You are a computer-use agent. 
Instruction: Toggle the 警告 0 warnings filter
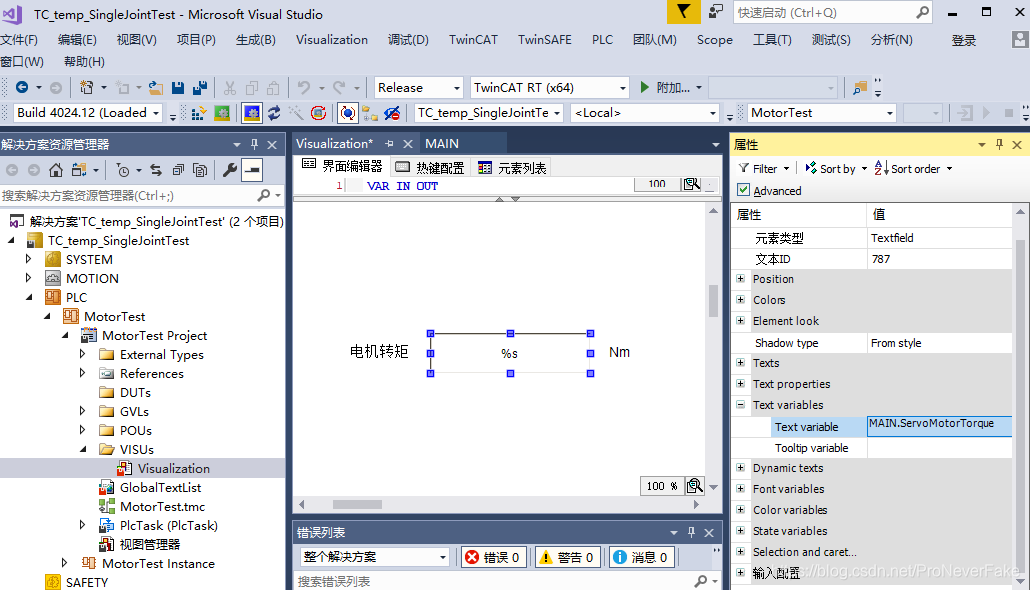566,557
